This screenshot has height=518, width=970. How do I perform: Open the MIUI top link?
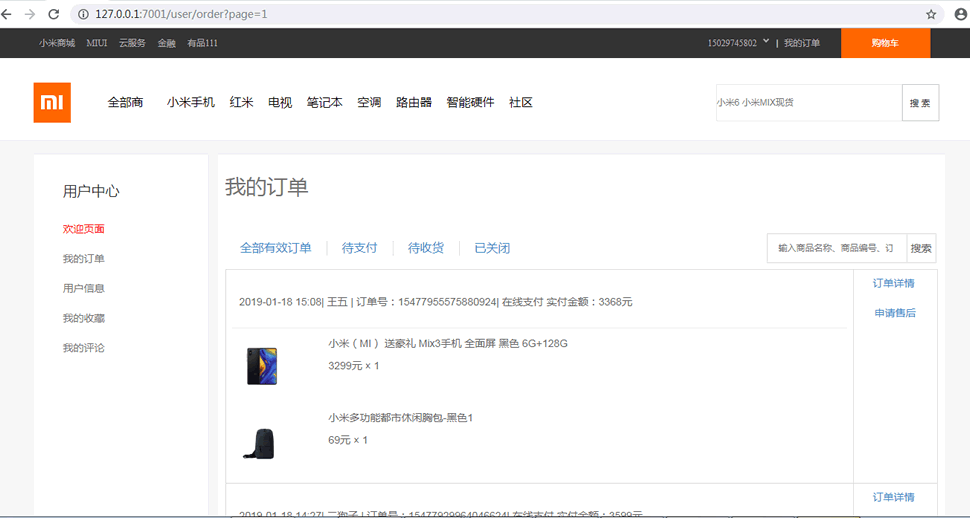(x=97, y=43)
